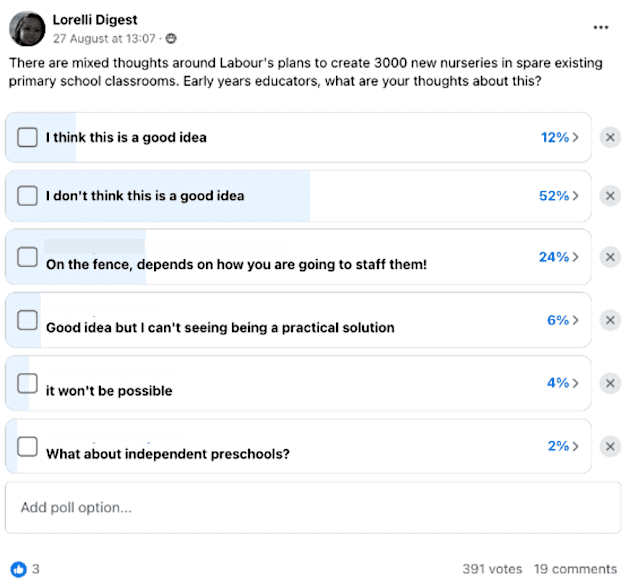The height and width of the screenshot is (587, 630).
Task: Expand voters for the 52% result
Action: pos(559,196)
